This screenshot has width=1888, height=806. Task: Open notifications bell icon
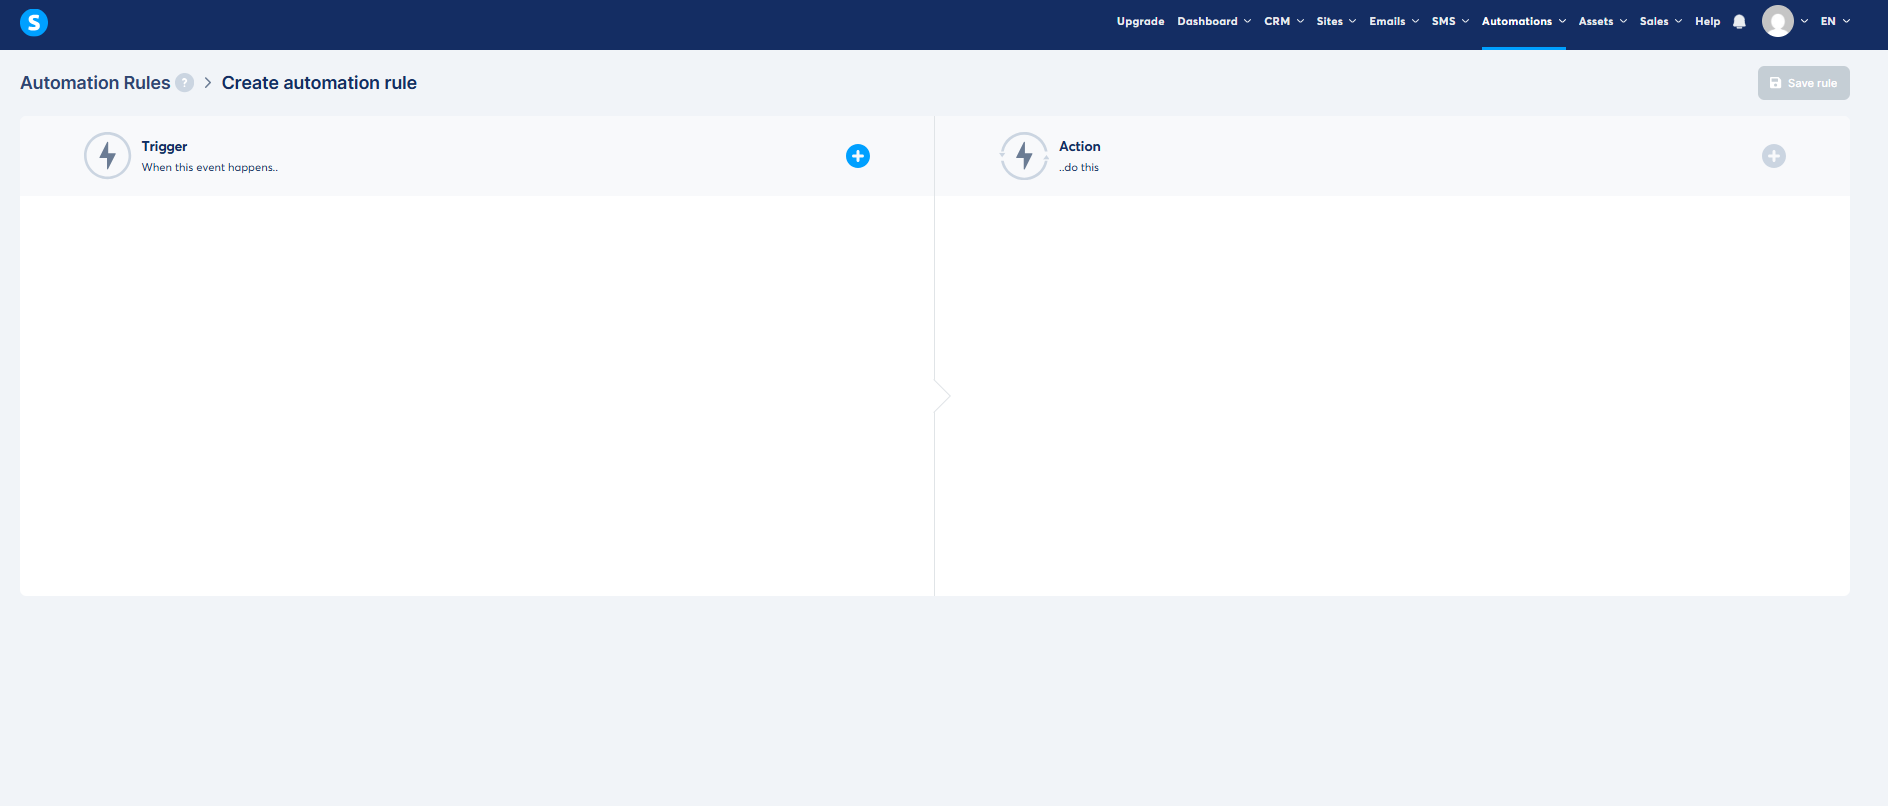pos(1739,22)
